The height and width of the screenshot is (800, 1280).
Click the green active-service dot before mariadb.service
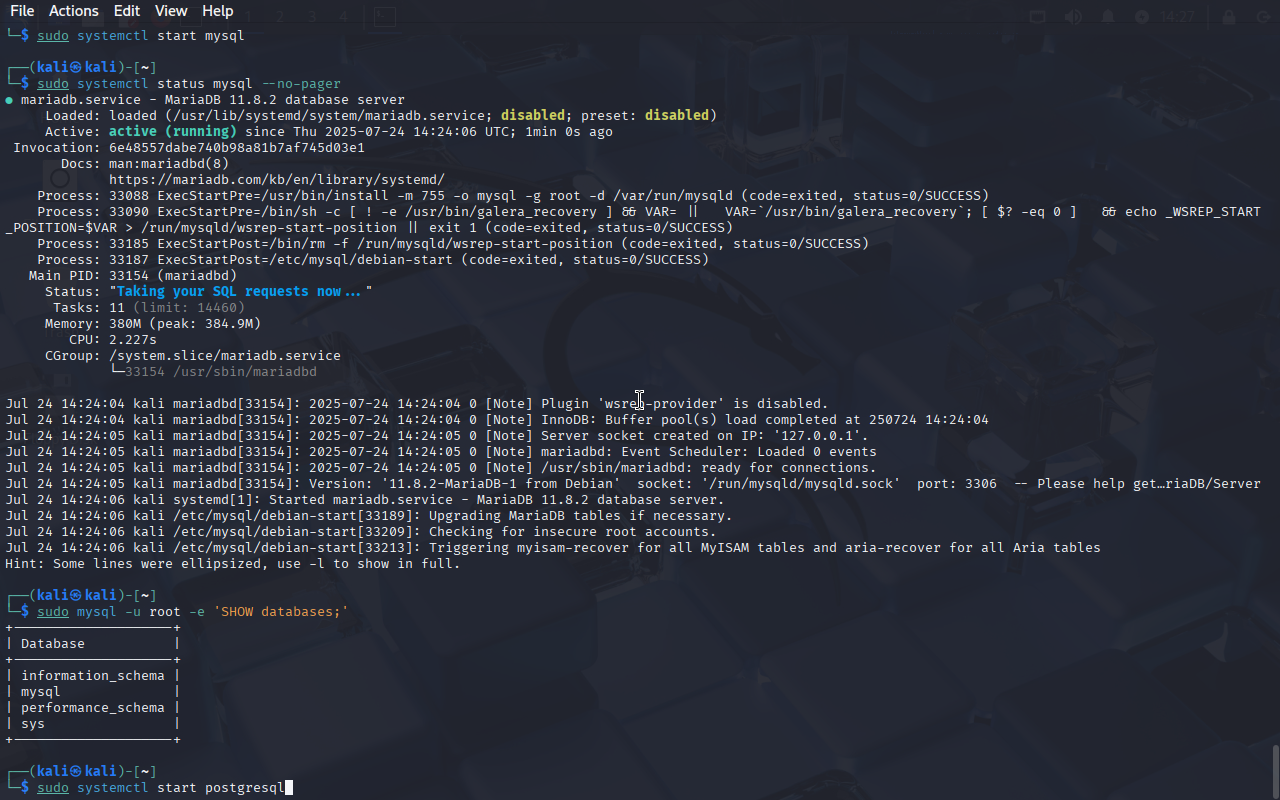pos(9,100)
